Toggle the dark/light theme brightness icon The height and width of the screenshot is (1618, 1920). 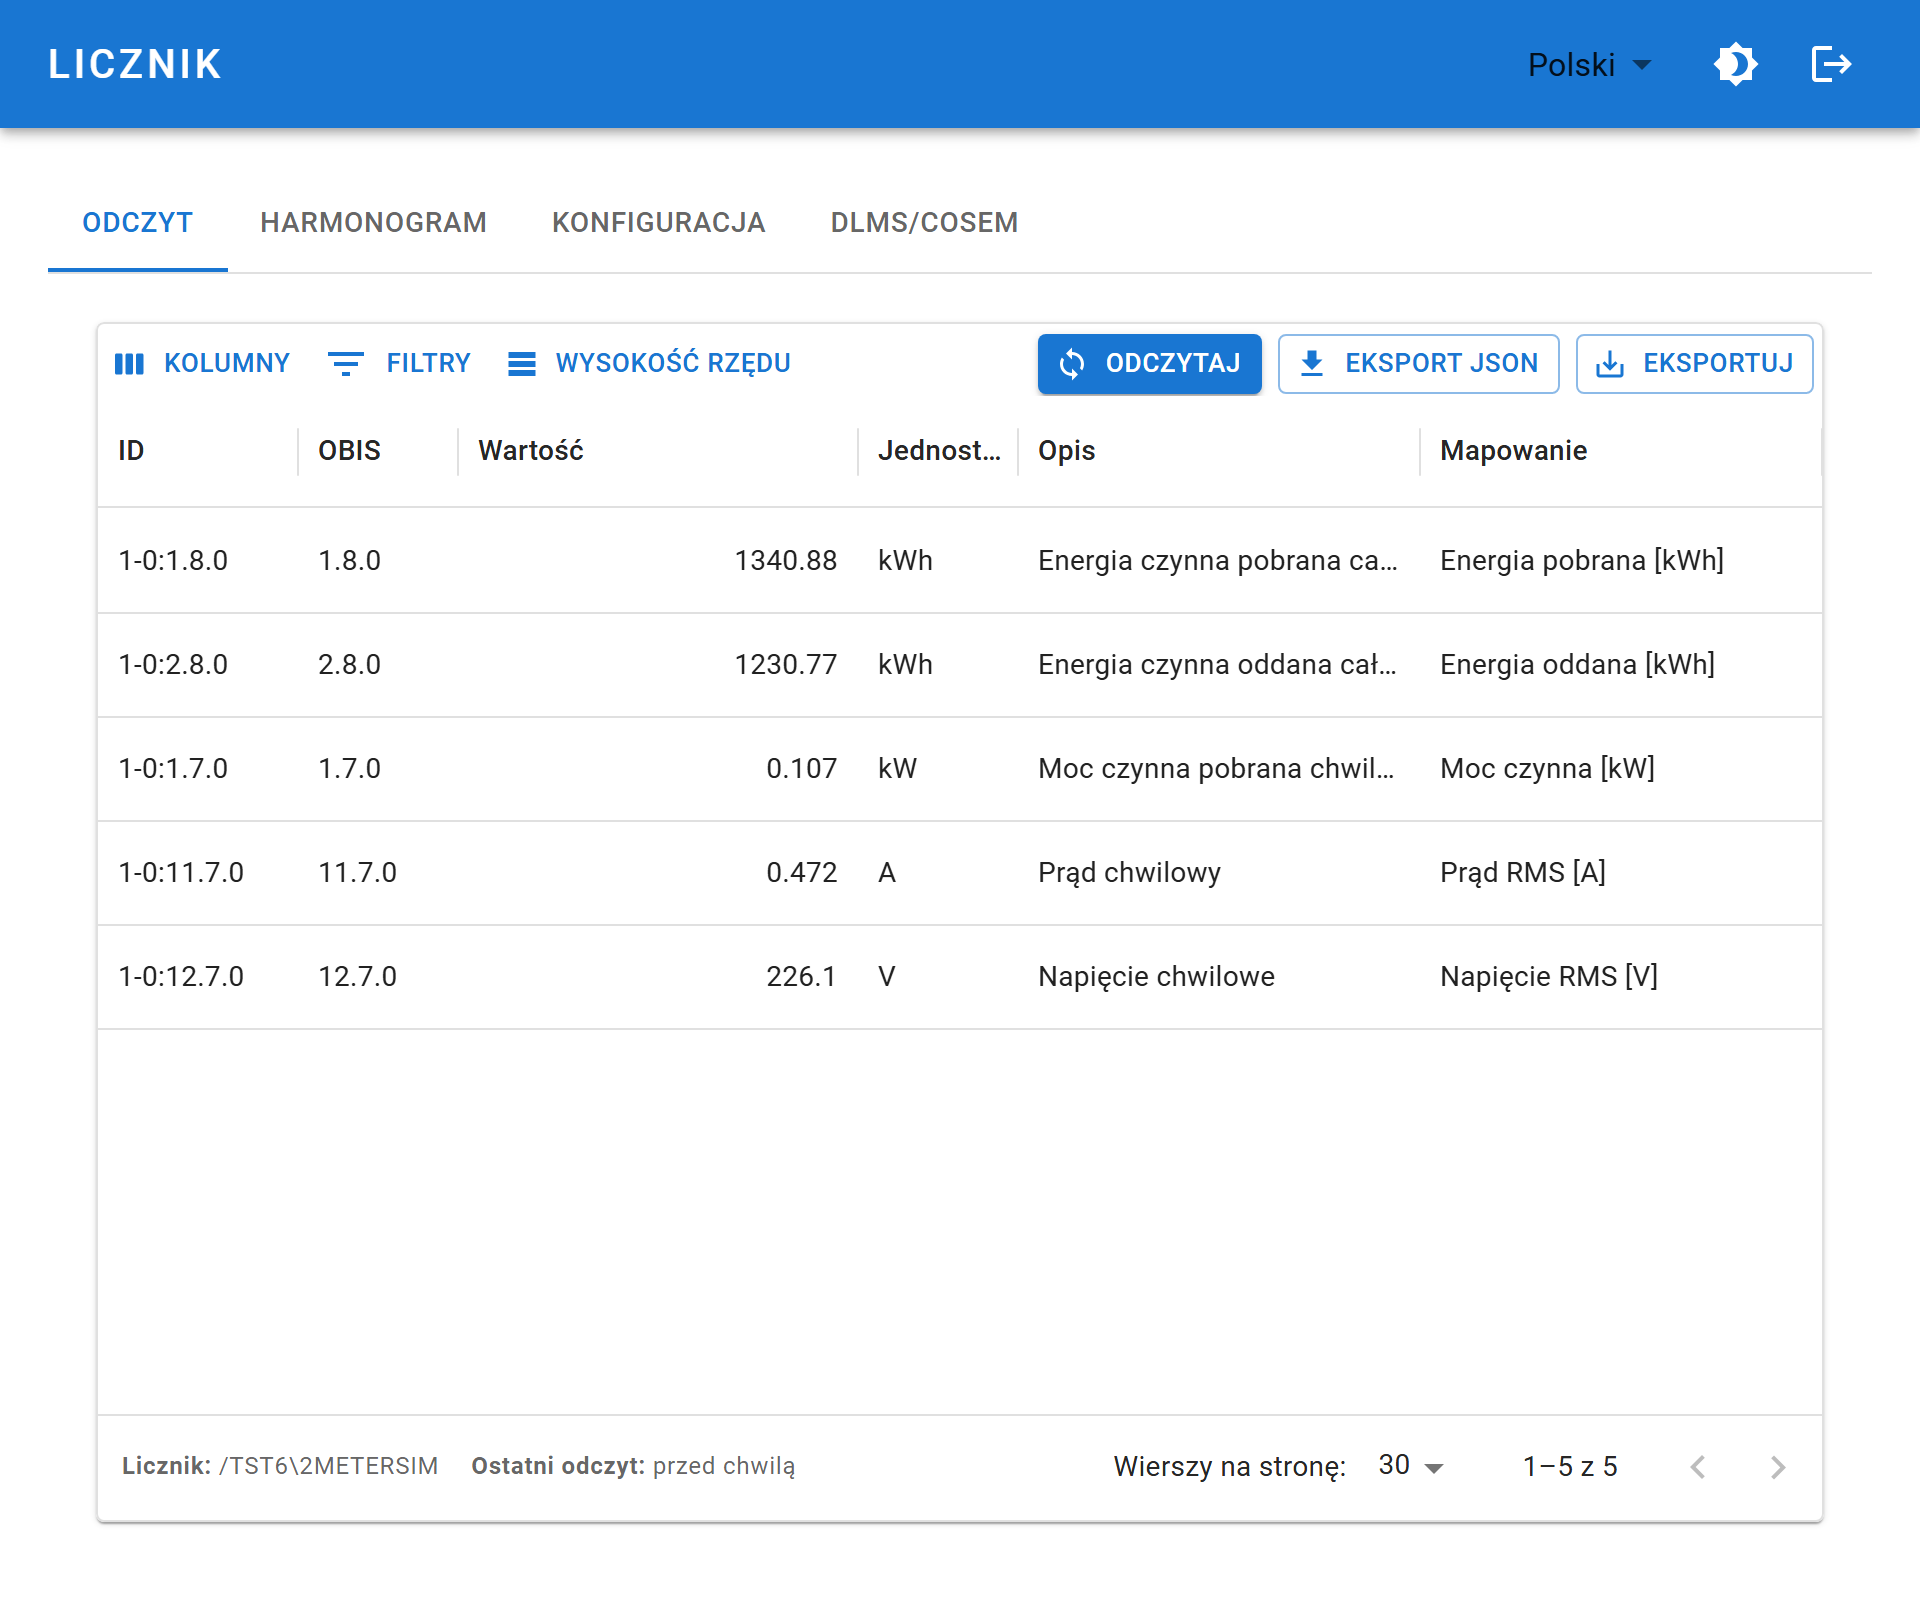pos(1736,65)
